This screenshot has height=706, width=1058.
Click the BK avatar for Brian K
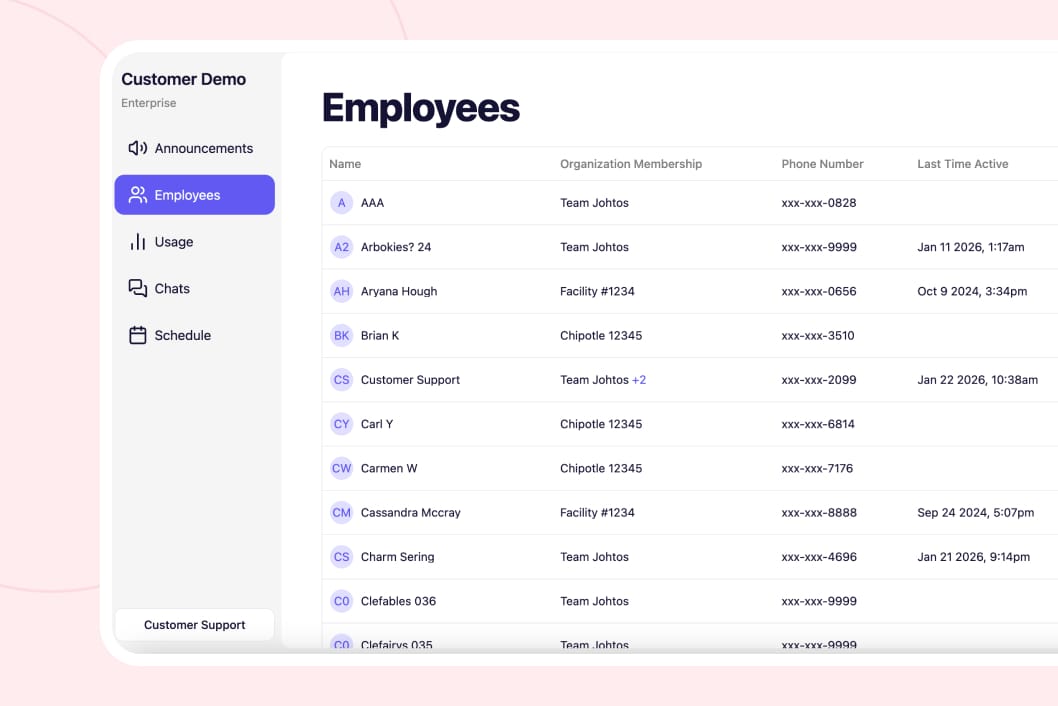tap(341, 335)
